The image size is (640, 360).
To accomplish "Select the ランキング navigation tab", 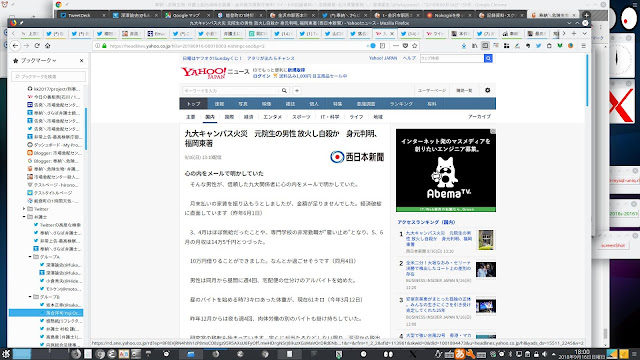I will pos(401,104).
